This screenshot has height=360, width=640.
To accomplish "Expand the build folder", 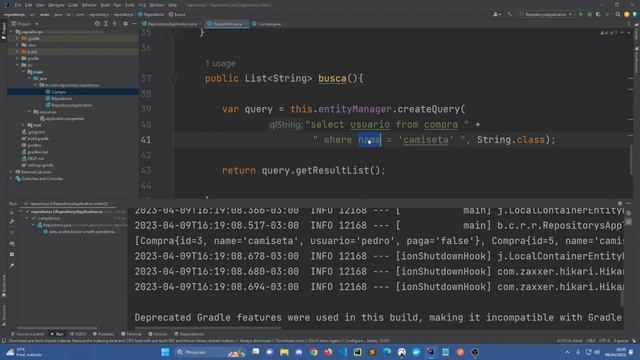I will (18, 52).
